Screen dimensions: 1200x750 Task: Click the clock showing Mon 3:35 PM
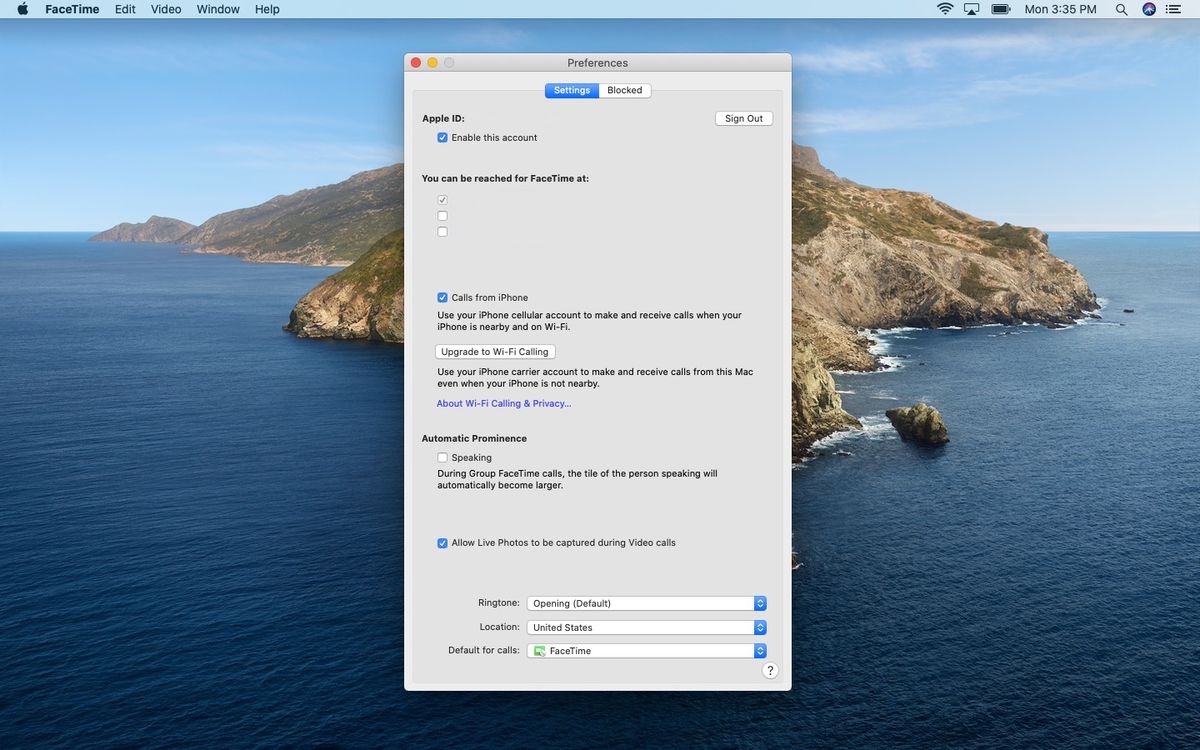pyautogui.click(x=1060, y=9)
